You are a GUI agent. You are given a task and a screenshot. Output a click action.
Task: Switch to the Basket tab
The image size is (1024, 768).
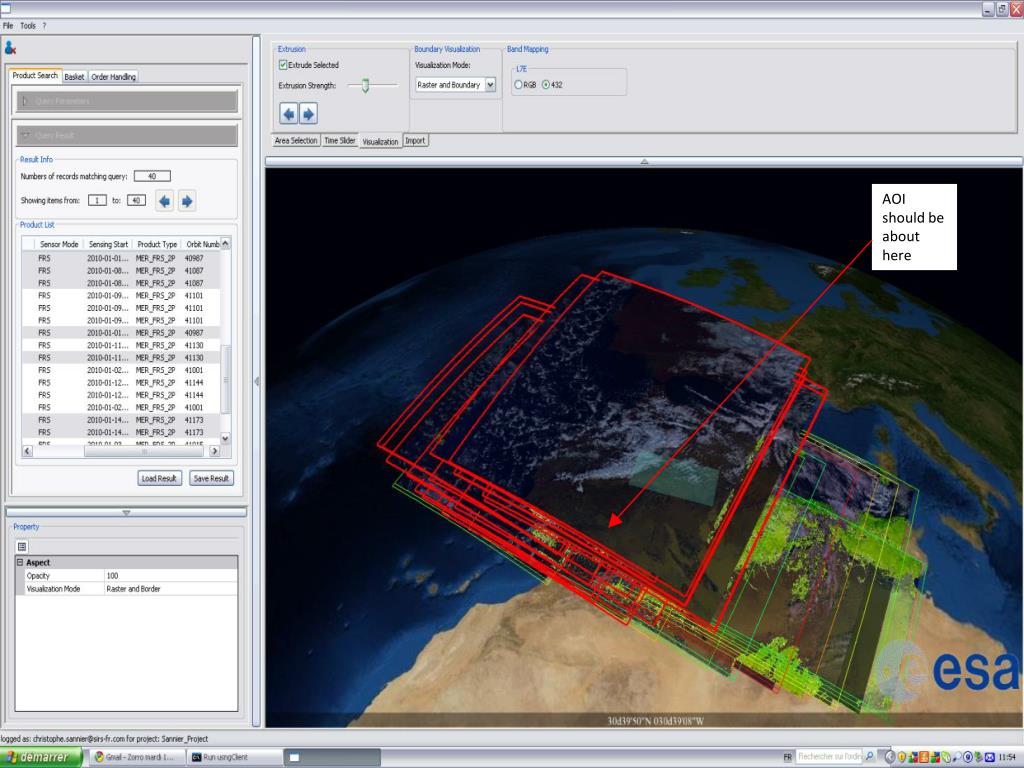(x=74, y=76)
